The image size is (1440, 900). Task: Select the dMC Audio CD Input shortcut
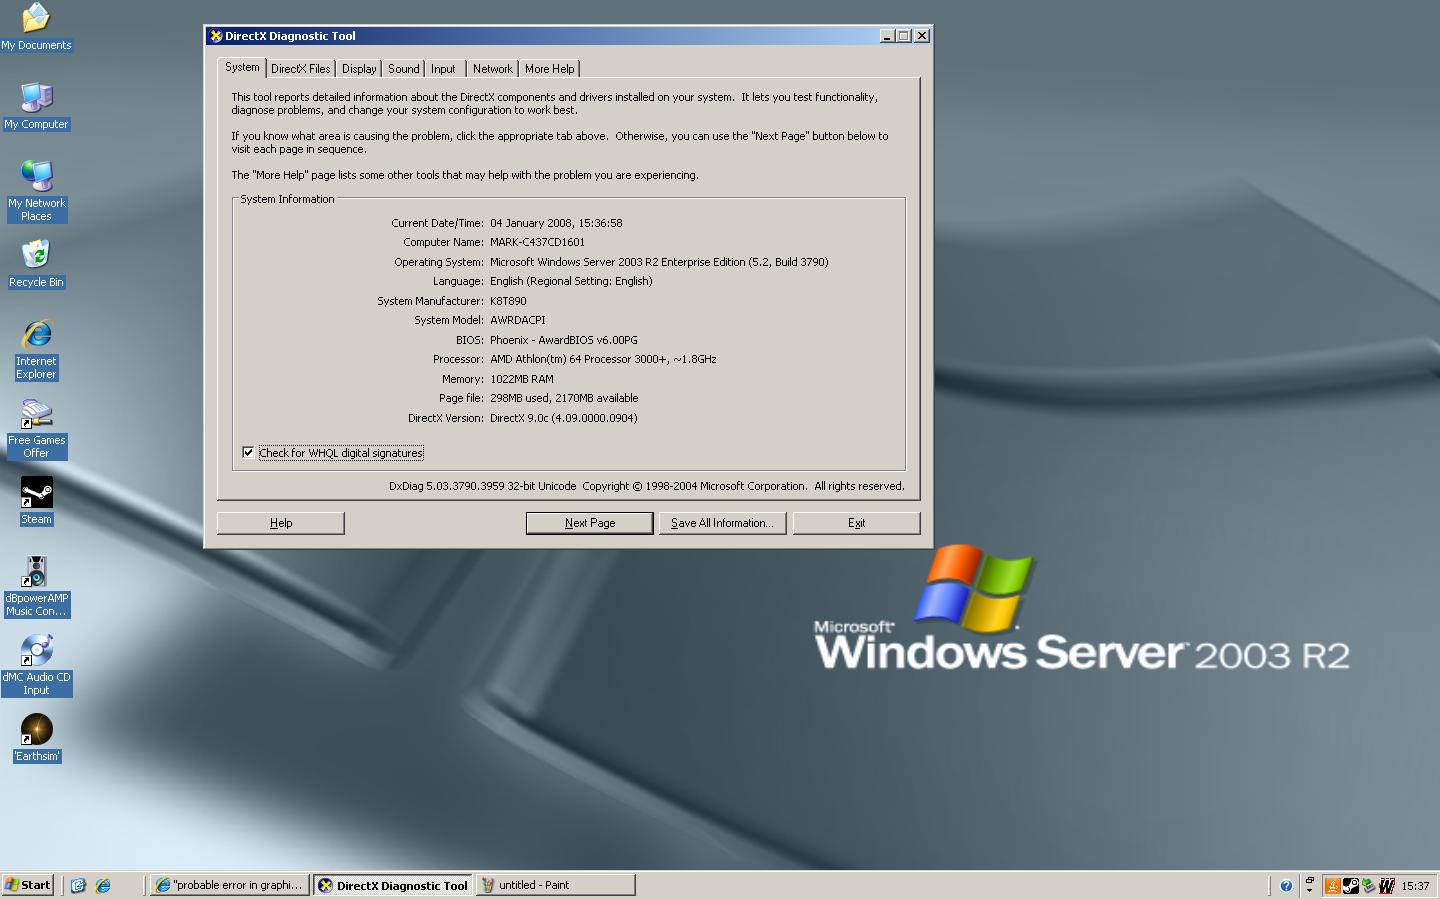coord(36,665)
